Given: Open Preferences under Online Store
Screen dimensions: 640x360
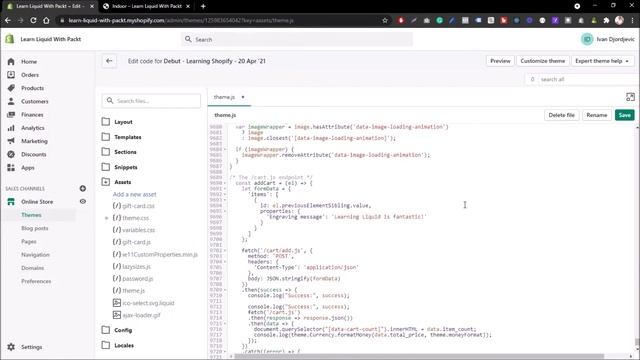Looking at the screenshot, I should [x=36, y=281].
